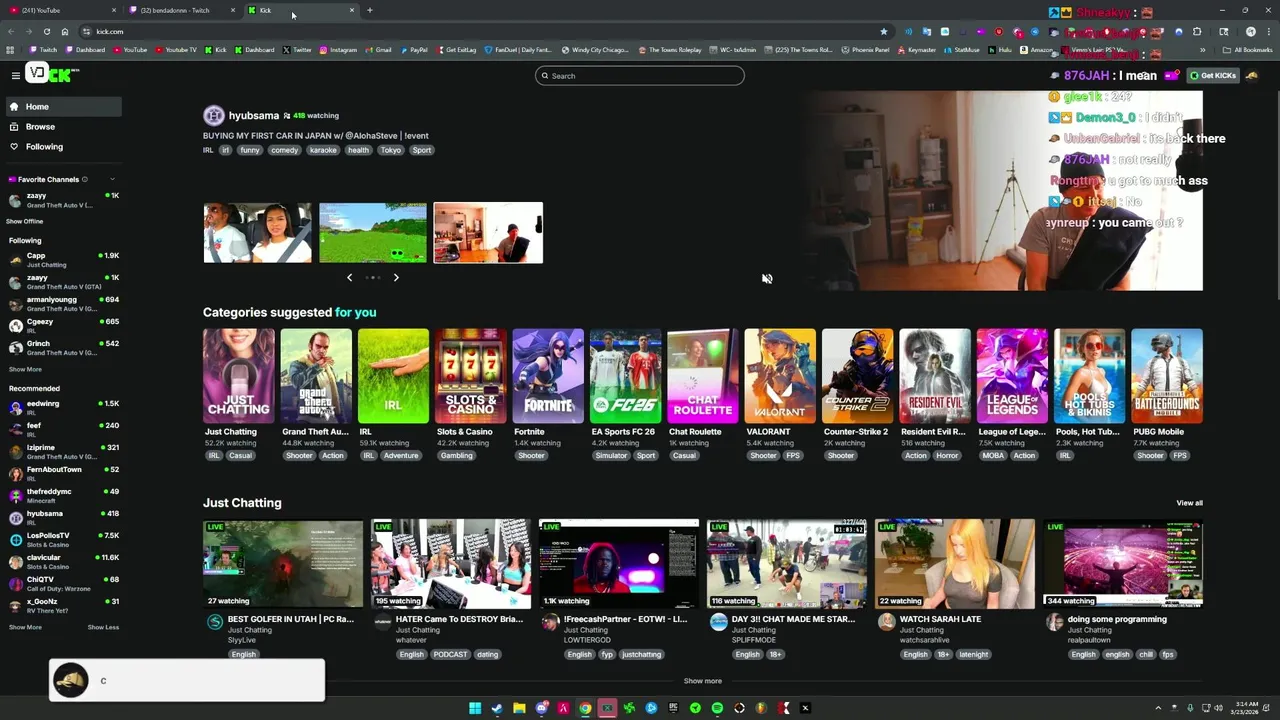
Task: Open WATCH SARAH LATE stream thumbnail
Action: (955, 564)
